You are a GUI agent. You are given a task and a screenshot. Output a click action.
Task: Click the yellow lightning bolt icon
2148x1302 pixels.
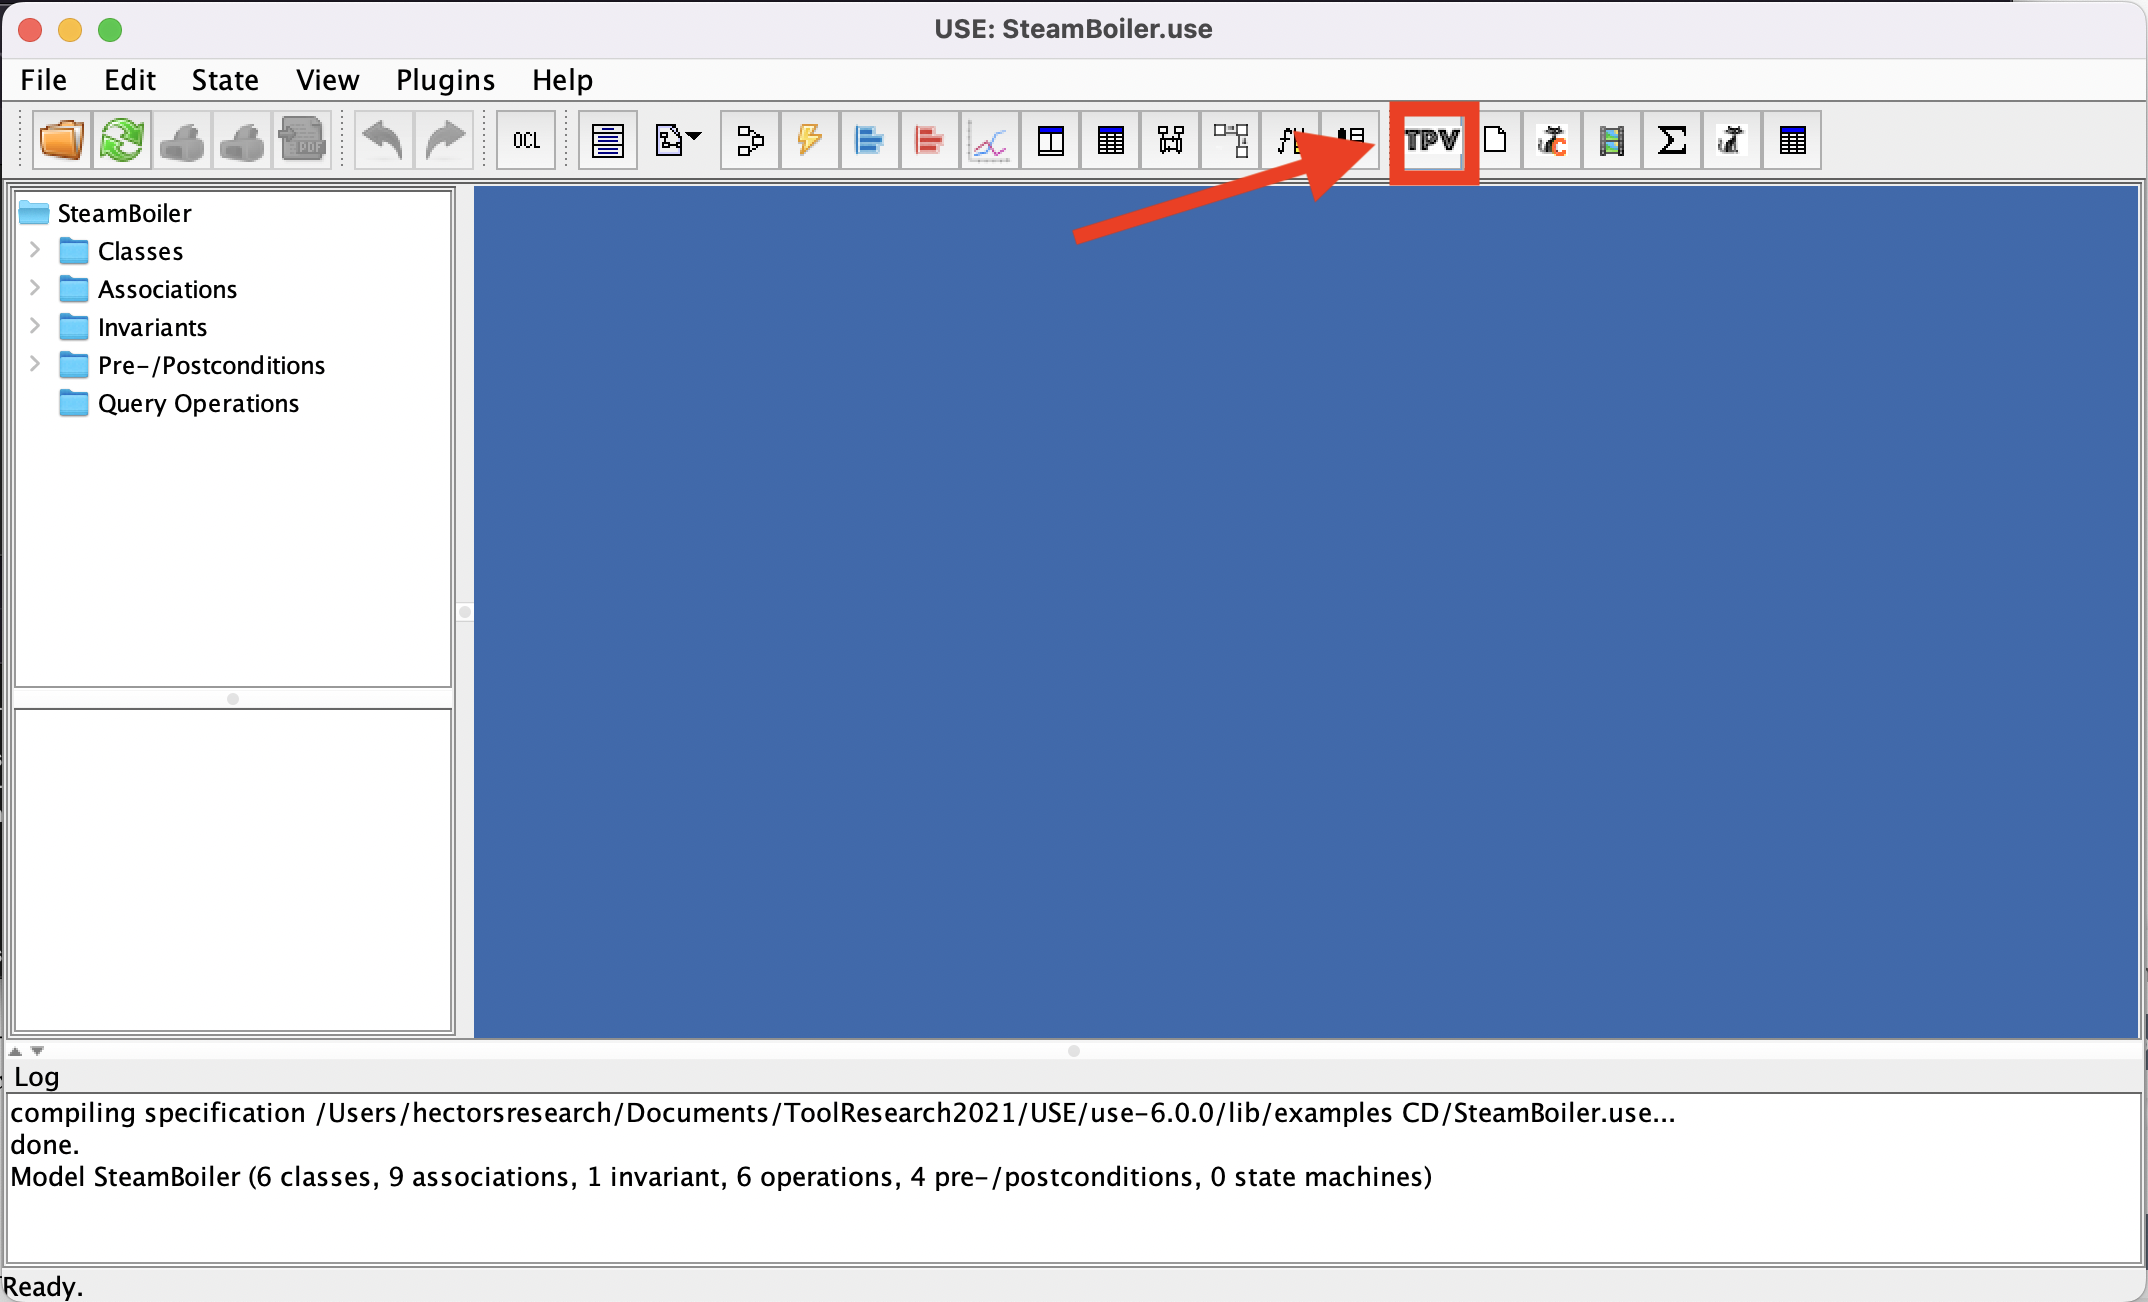(809, 140)
